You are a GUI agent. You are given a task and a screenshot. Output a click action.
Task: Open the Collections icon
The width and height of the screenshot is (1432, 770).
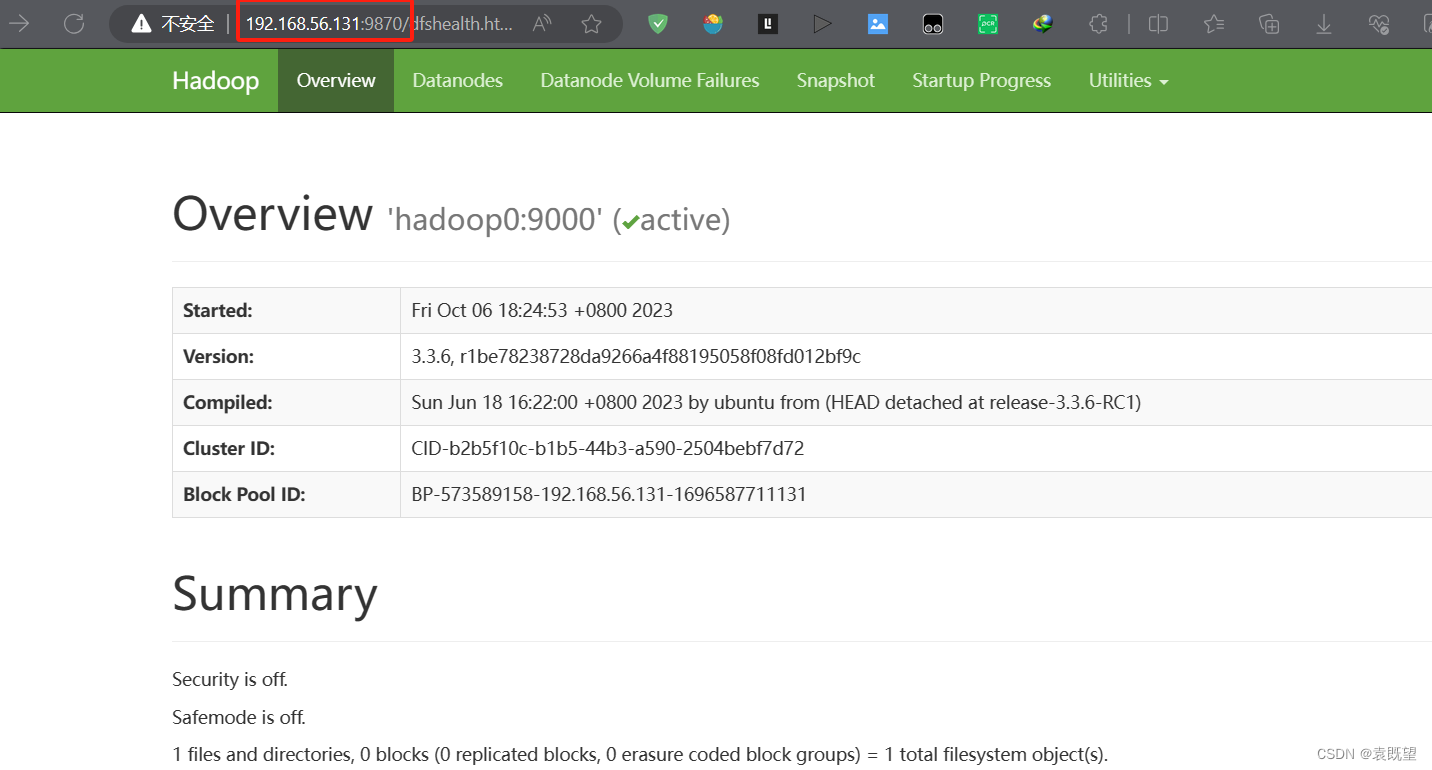click(1269, 24)
